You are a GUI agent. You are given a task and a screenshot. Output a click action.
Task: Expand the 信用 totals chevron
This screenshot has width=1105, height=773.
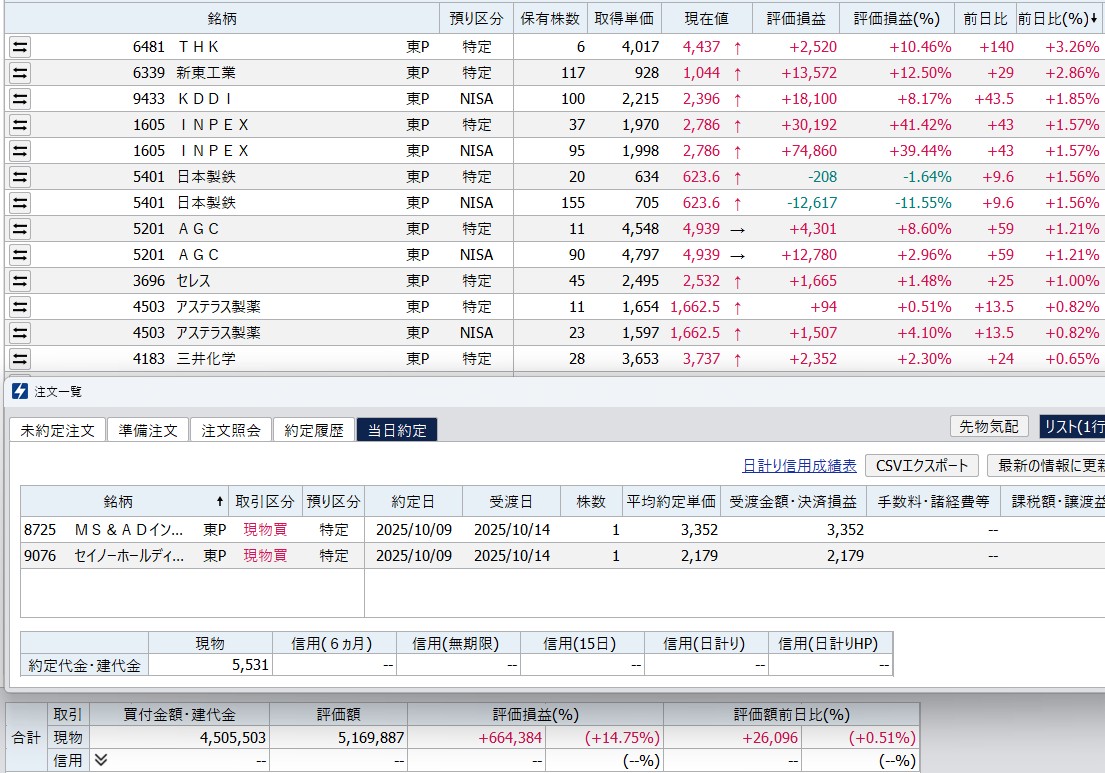click(101, 760)
